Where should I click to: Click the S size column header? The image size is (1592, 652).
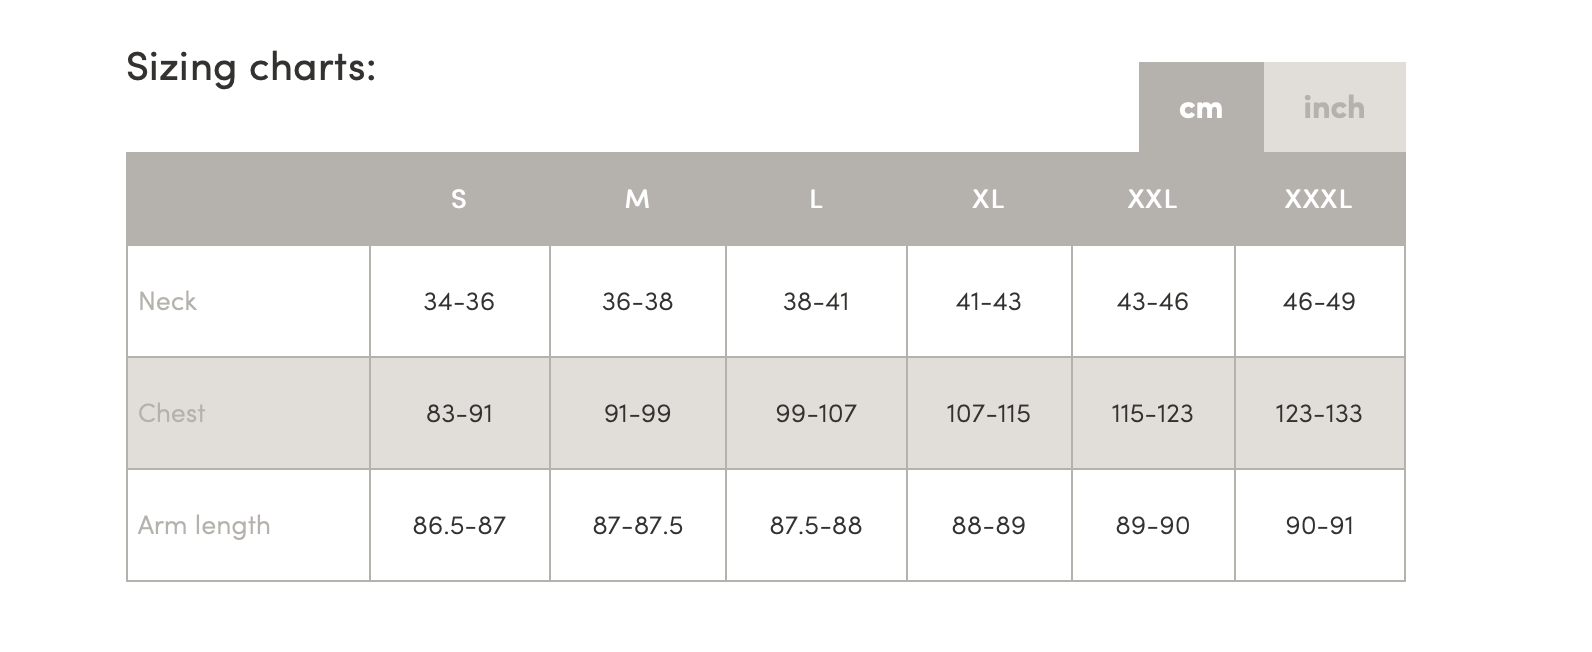pos(459,199)
